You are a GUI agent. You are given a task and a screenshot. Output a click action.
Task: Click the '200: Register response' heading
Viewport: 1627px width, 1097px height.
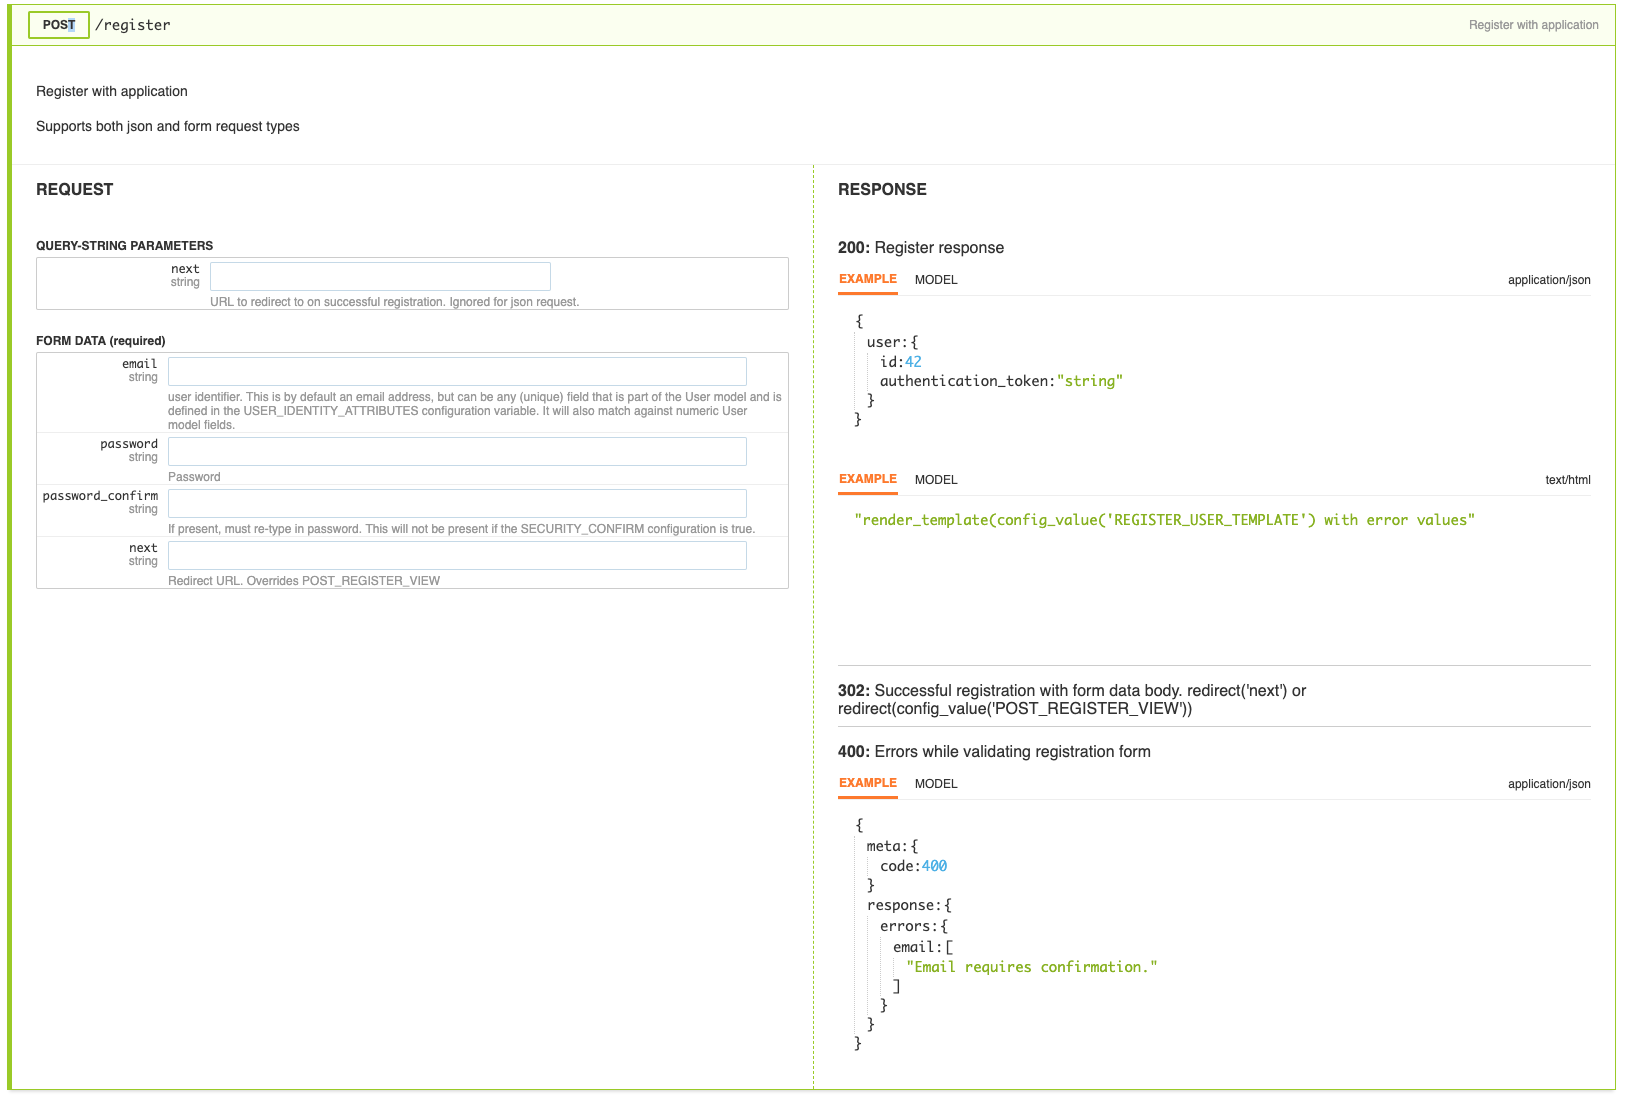pyautogui.click(x=920, y=247)
